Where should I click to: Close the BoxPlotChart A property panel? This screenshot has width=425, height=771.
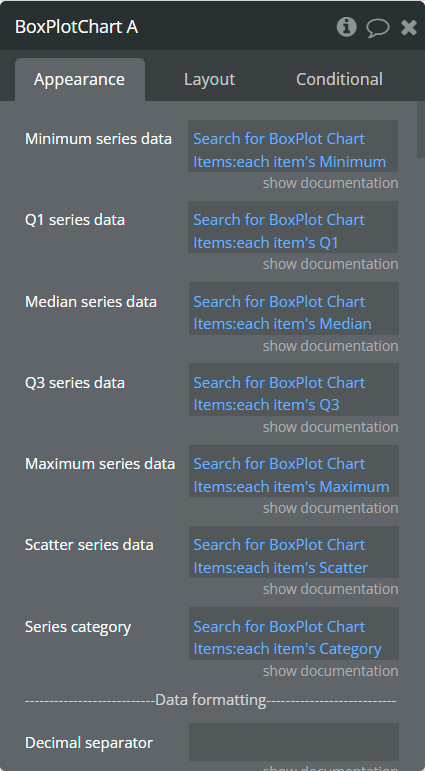coord(409,27)
